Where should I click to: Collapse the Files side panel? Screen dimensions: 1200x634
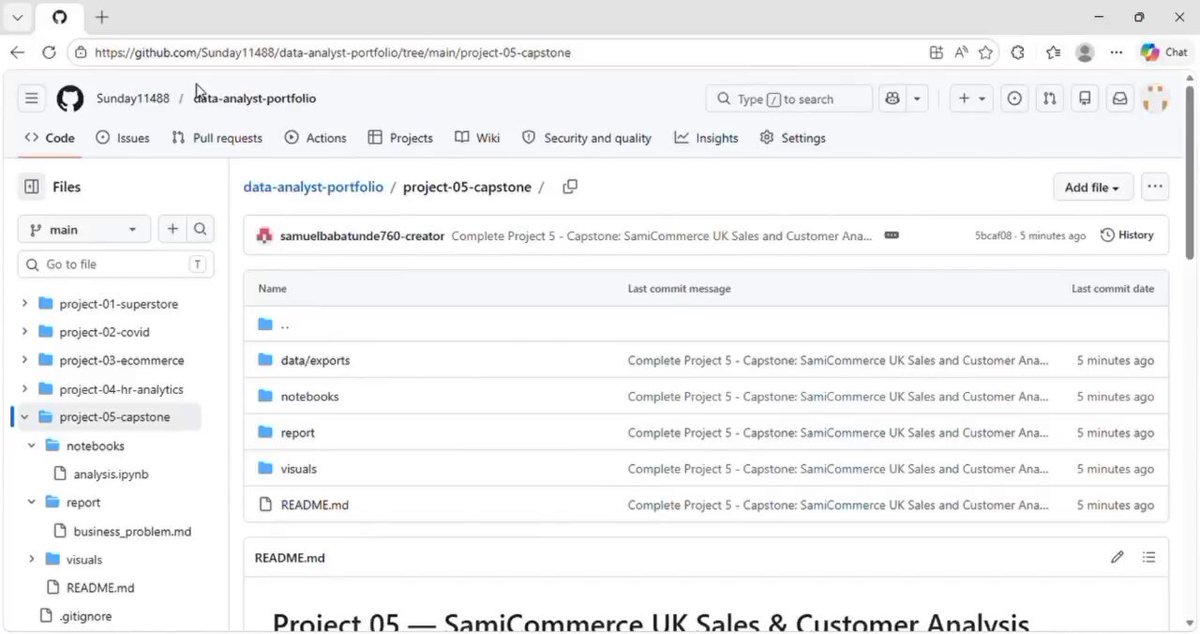[x=32, y=187]
